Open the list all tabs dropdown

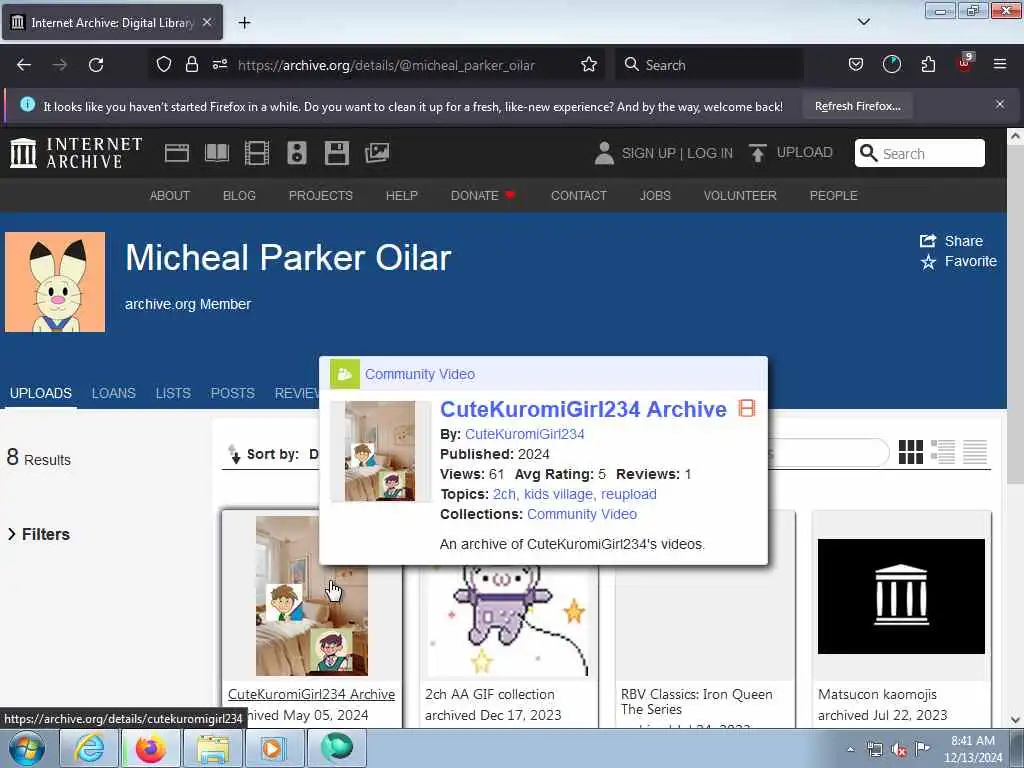point(863,22)
